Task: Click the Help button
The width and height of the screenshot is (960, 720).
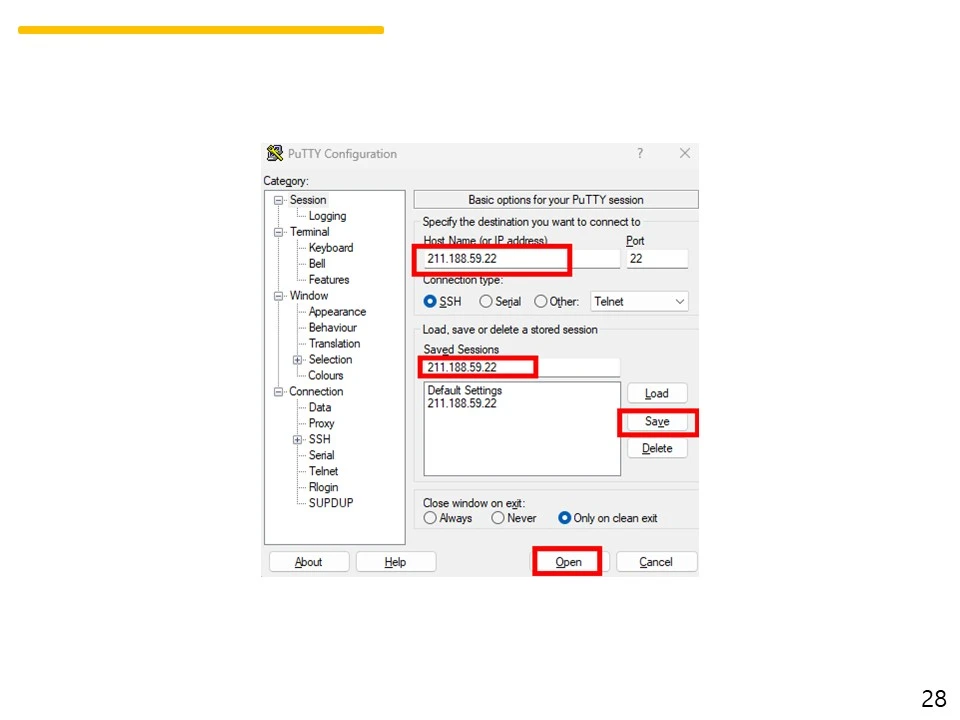Action: 396,561
